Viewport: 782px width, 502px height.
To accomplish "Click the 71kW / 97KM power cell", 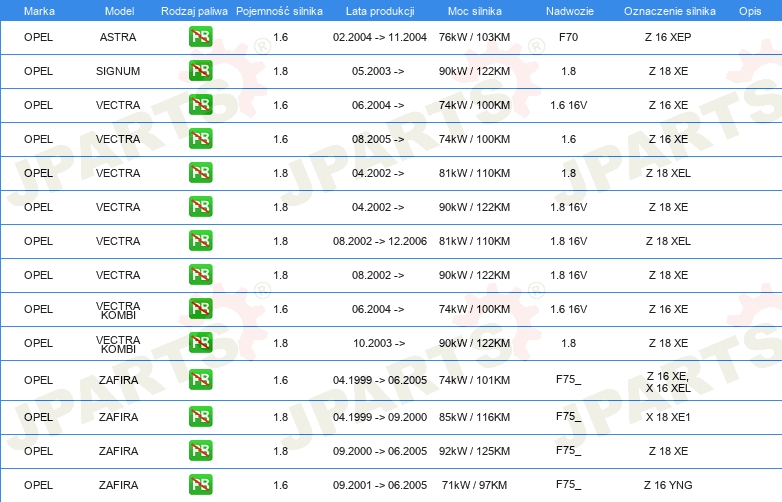I will coord(474,485).
